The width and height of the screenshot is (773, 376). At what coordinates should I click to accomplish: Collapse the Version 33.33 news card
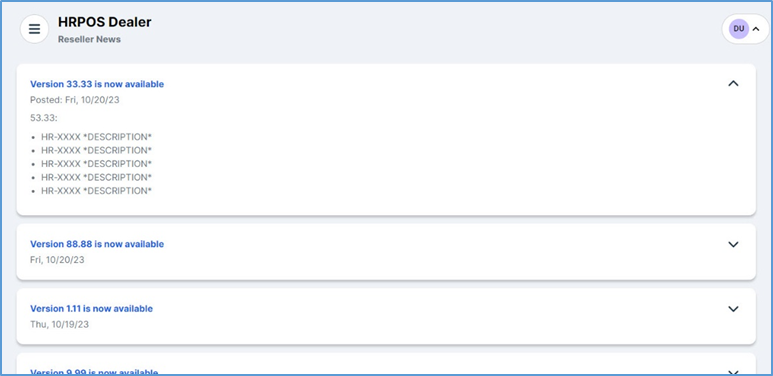[x=734, y=84]
